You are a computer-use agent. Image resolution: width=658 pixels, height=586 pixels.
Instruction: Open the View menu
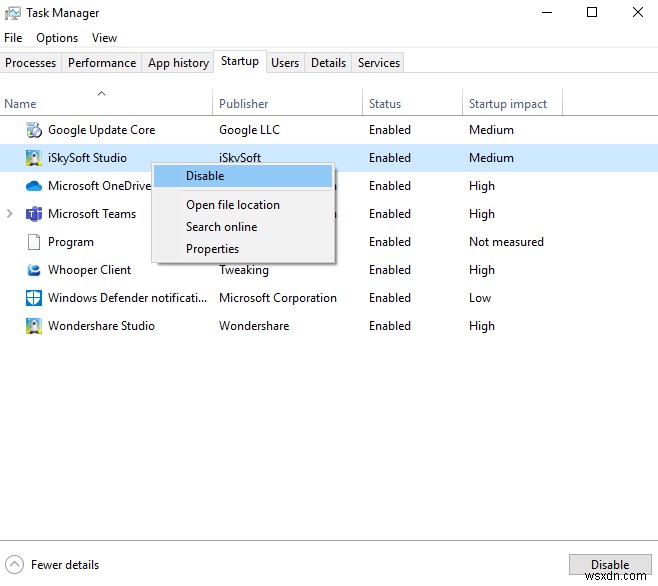(104, 38)
